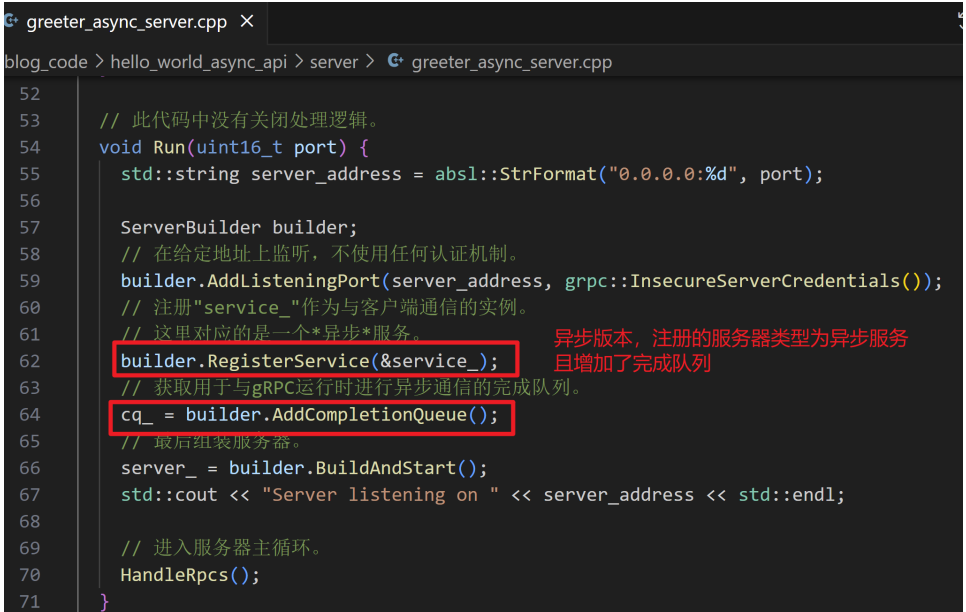Click AddCompletionQueue method call
Image resolution: width=966 pixels, height=612 pixels.
click(x=369, y=415)
